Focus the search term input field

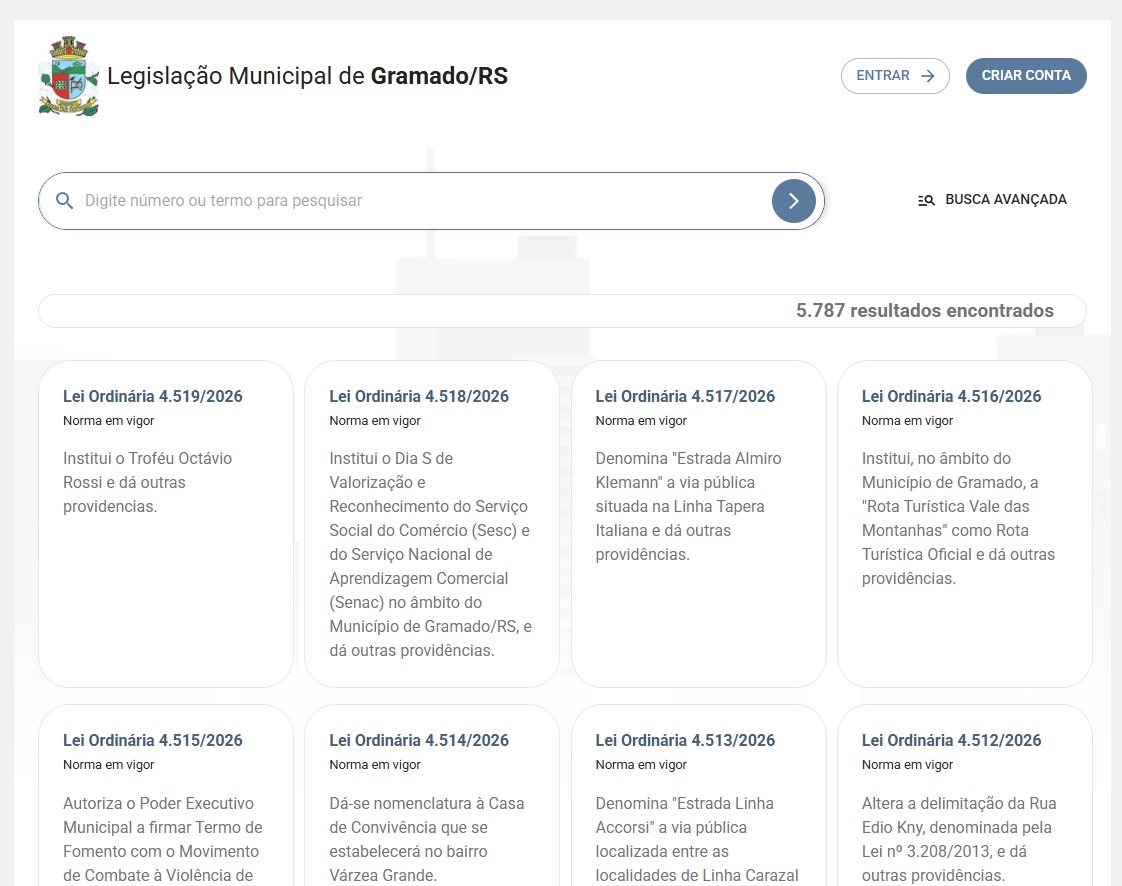tap(420, 201)
